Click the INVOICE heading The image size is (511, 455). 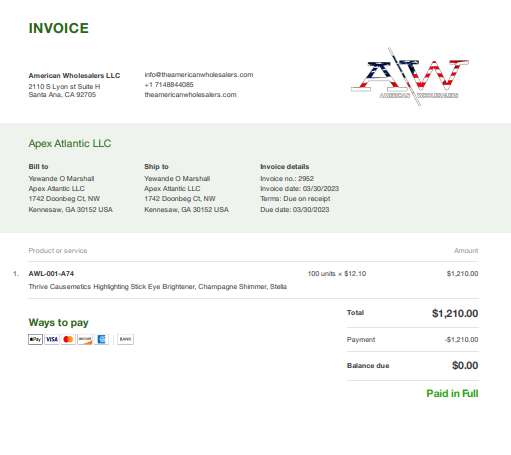[59, 28]
